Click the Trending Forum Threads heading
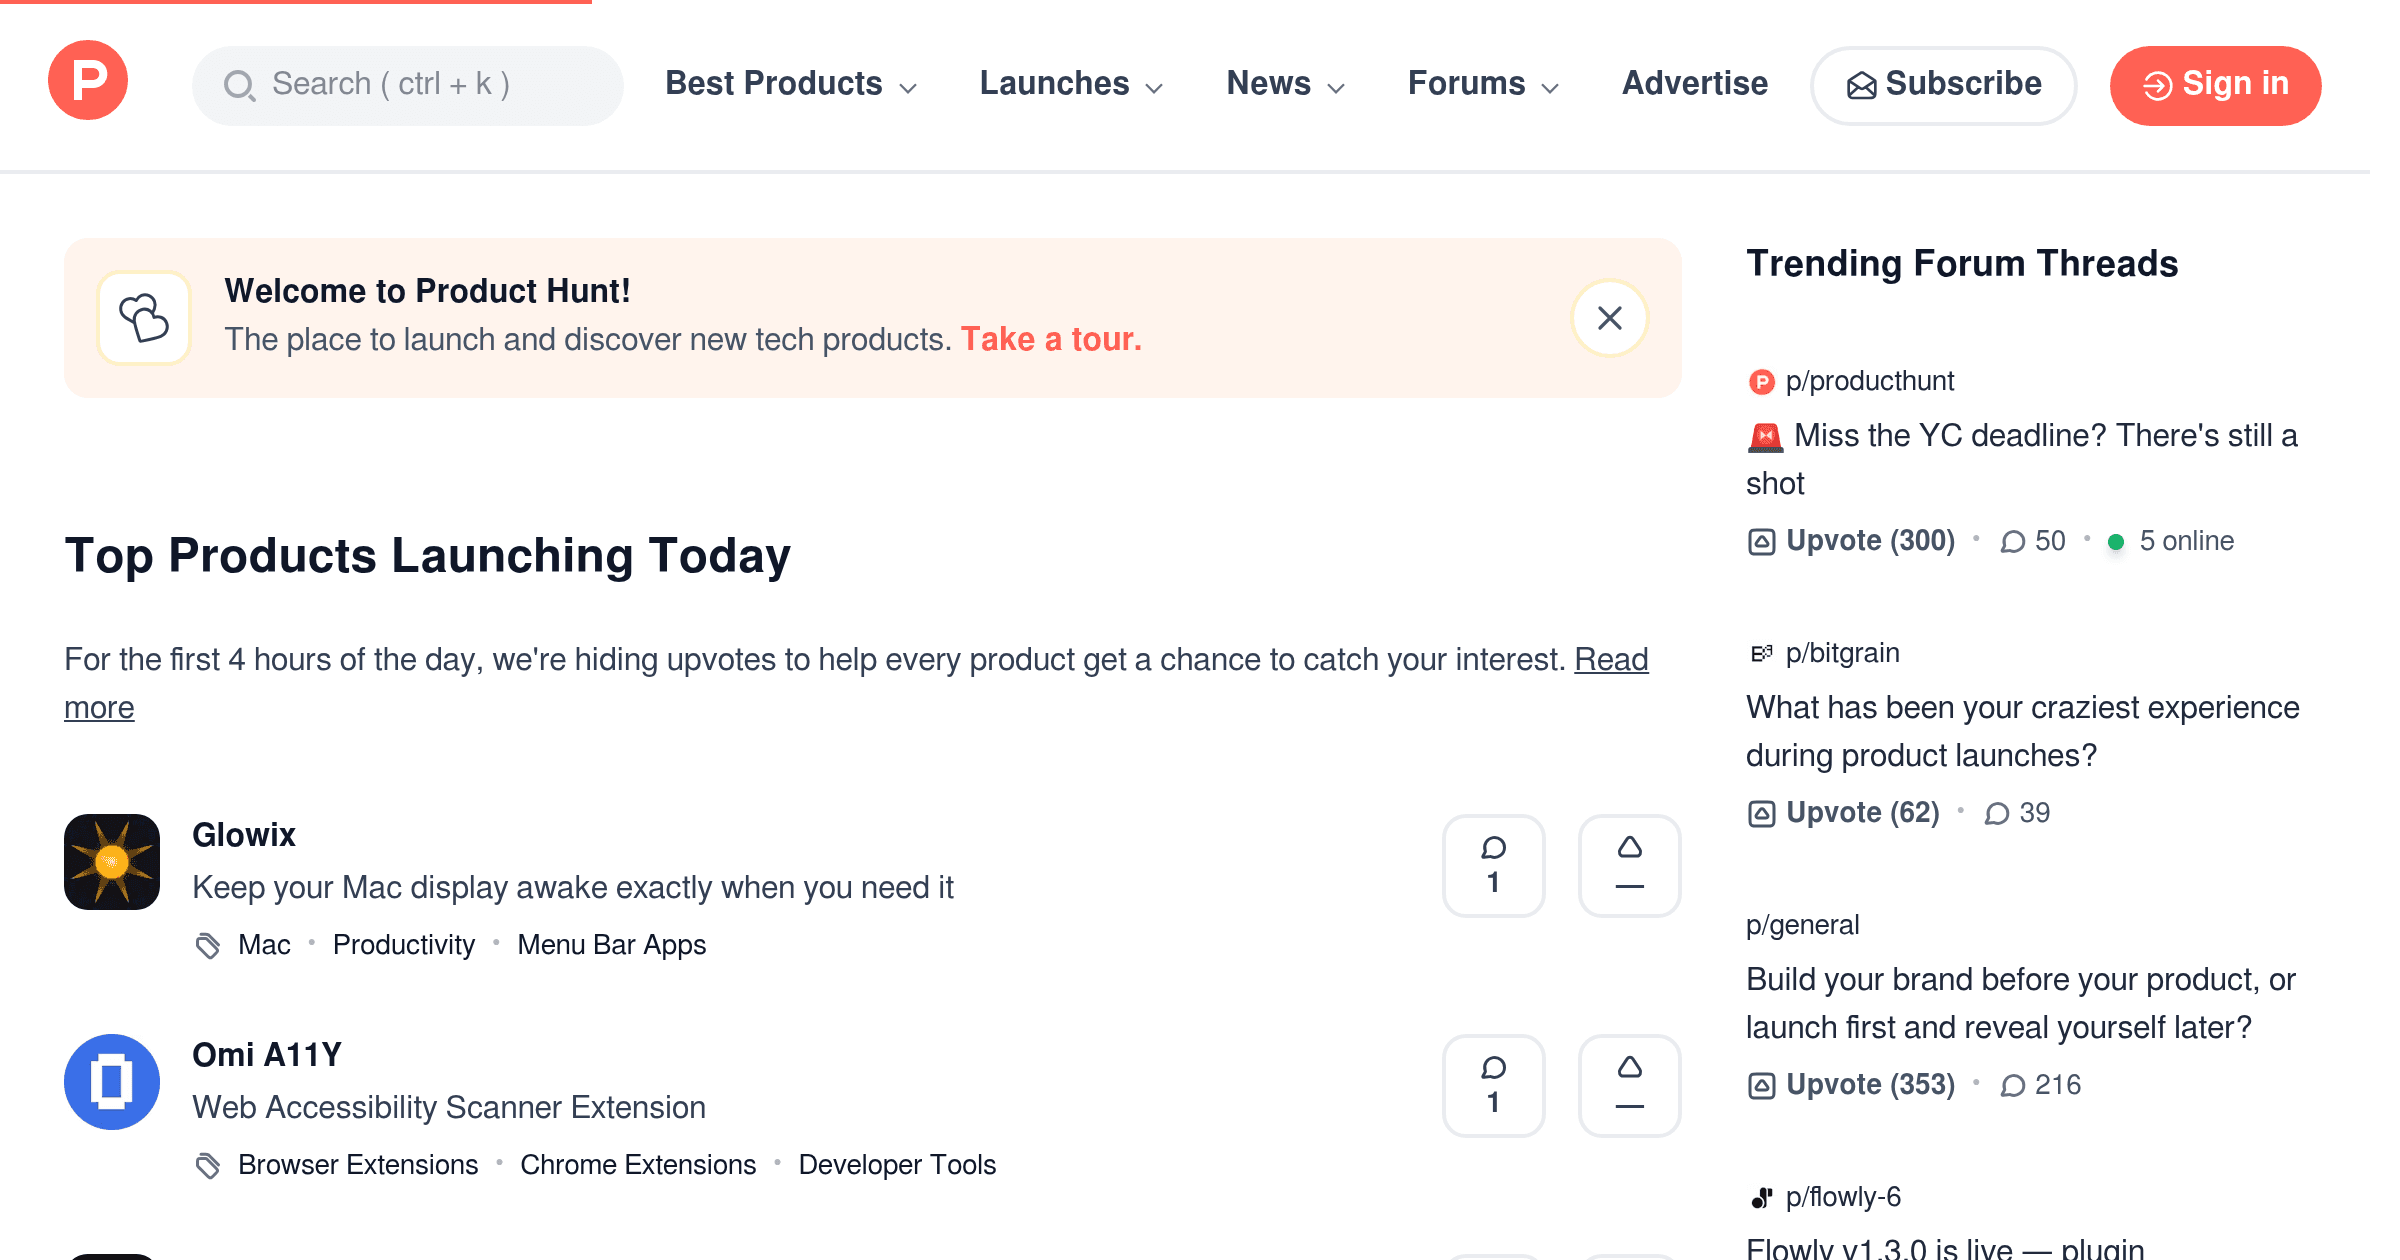The width and height of the screenshot is (2400, 1260). tap(1962, 264)
